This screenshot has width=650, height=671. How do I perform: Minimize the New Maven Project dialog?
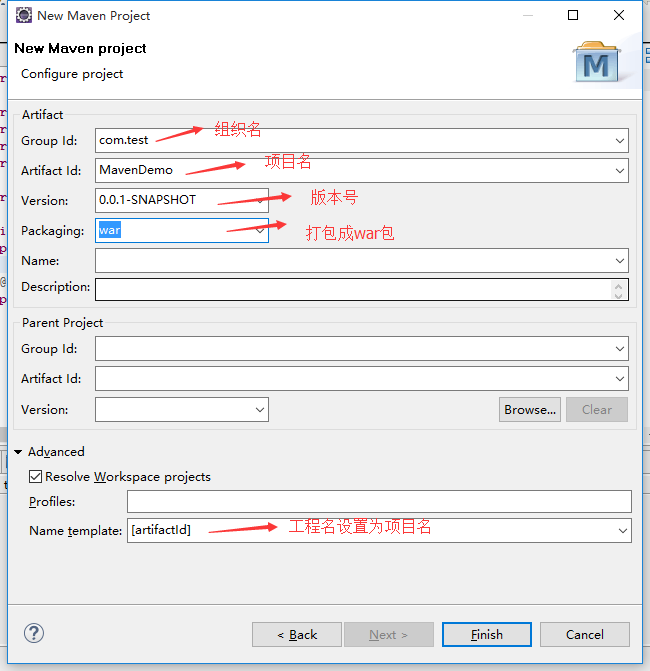[527, 16]
